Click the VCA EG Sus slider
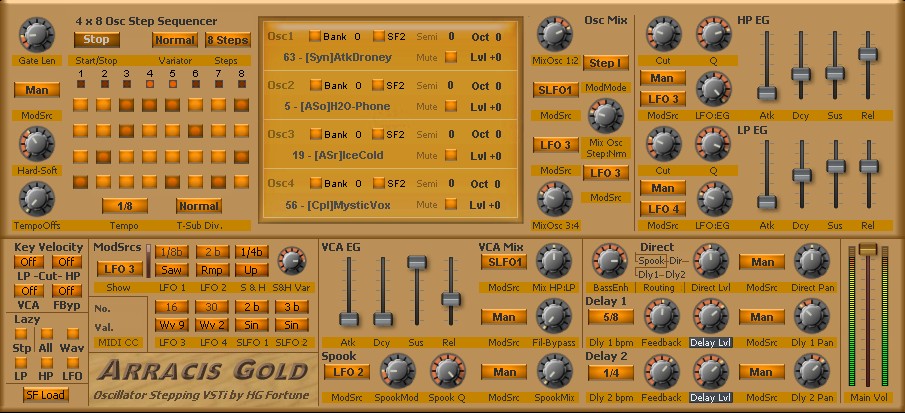This screenshot has width=905, height=413. coord(415,262)
